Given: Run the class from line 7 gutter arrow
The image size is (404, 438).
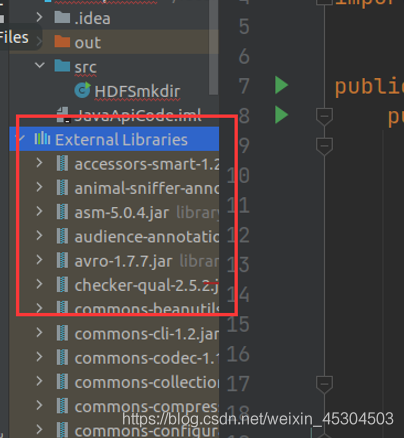Looking at the screenshot, I should [281, 85].
